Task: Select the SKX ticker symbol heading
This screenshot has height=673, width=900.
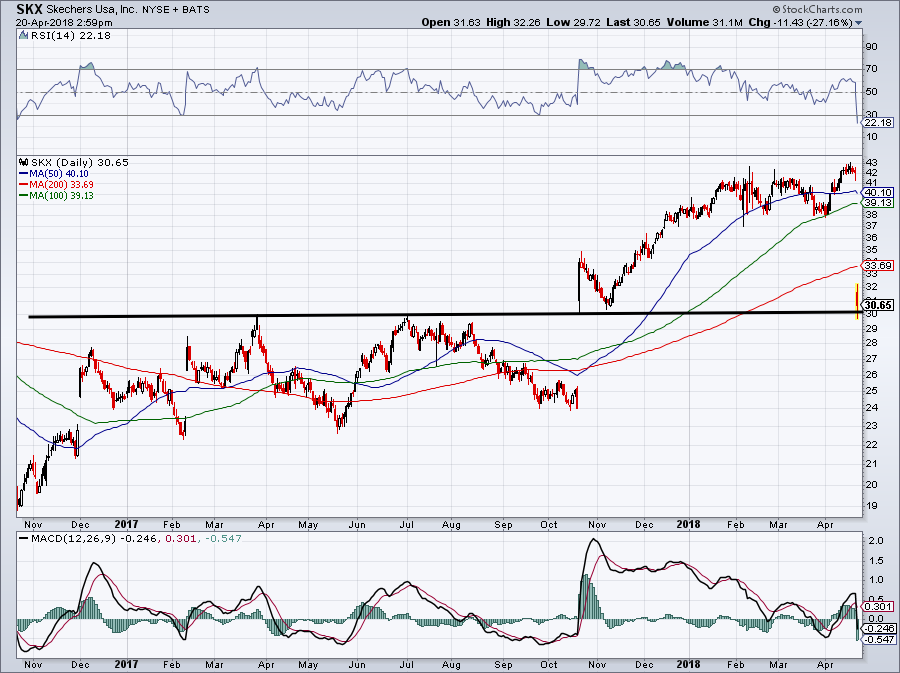Action: pyautogui.click(x=29, y=9)
